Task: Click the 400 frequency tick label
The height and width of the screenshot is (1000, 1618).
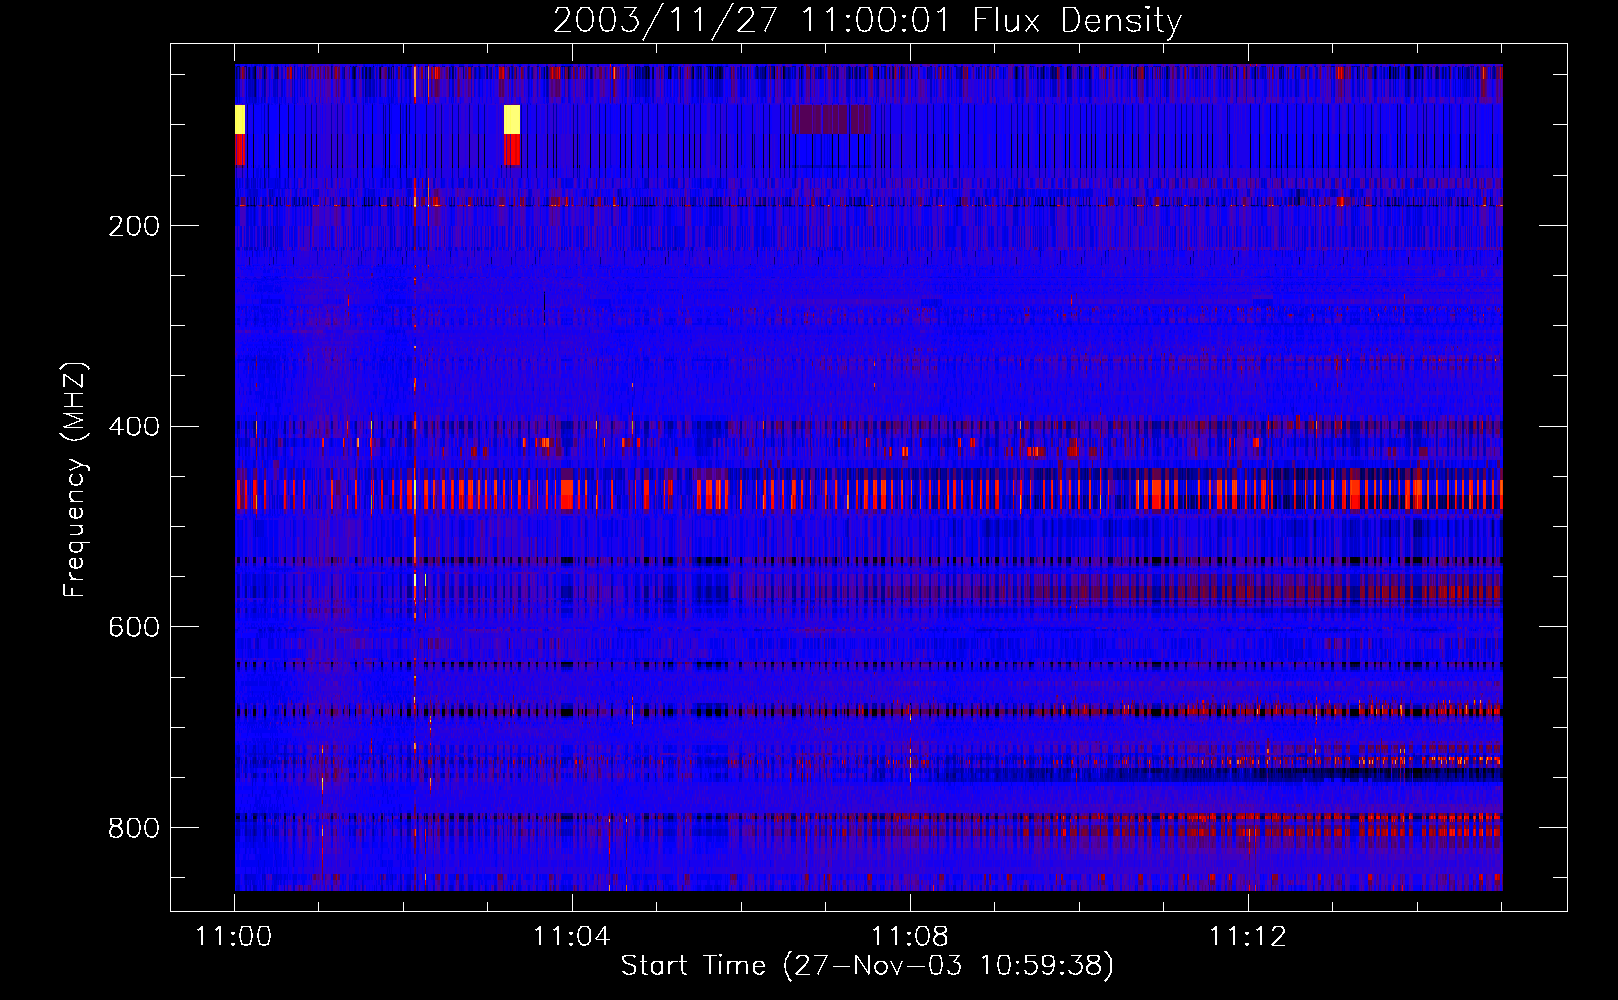Action: pos(134,427)
